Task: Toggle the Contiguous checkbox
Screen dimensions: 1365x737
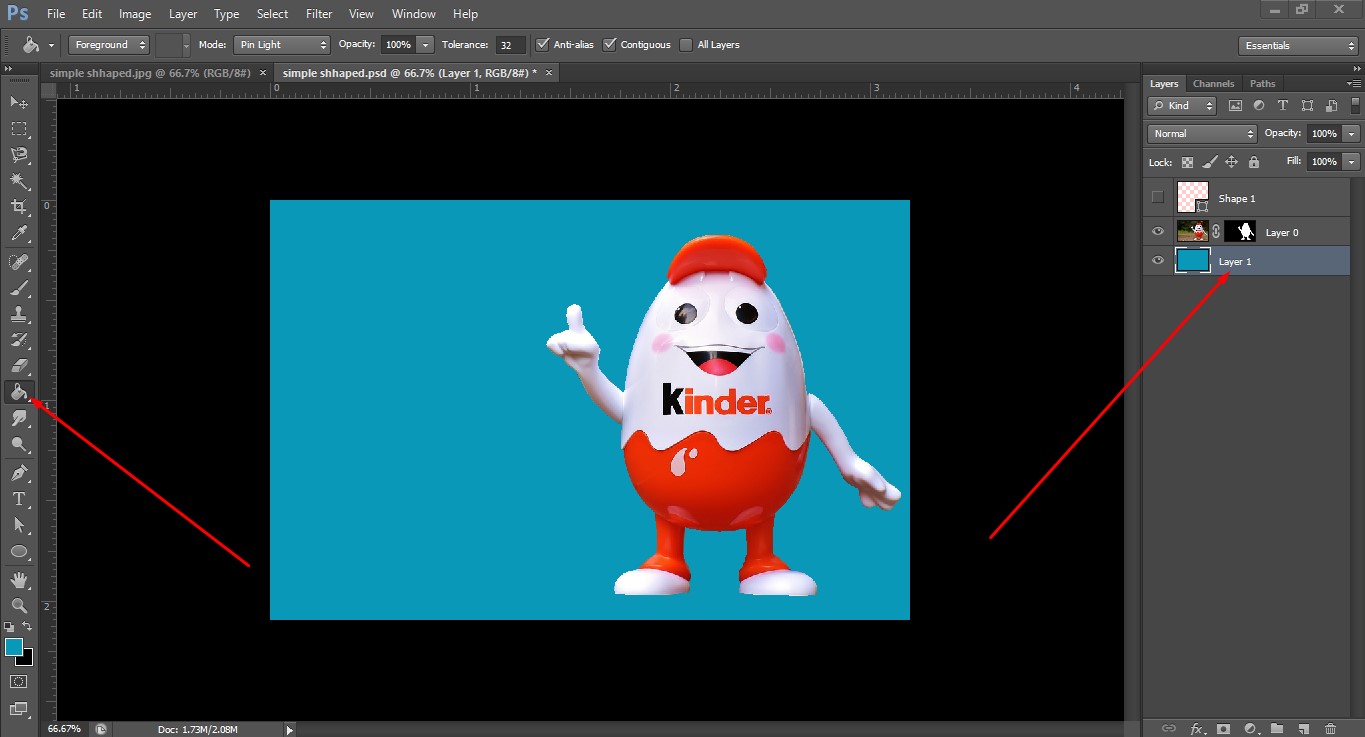Action: [x=610, y=44]
